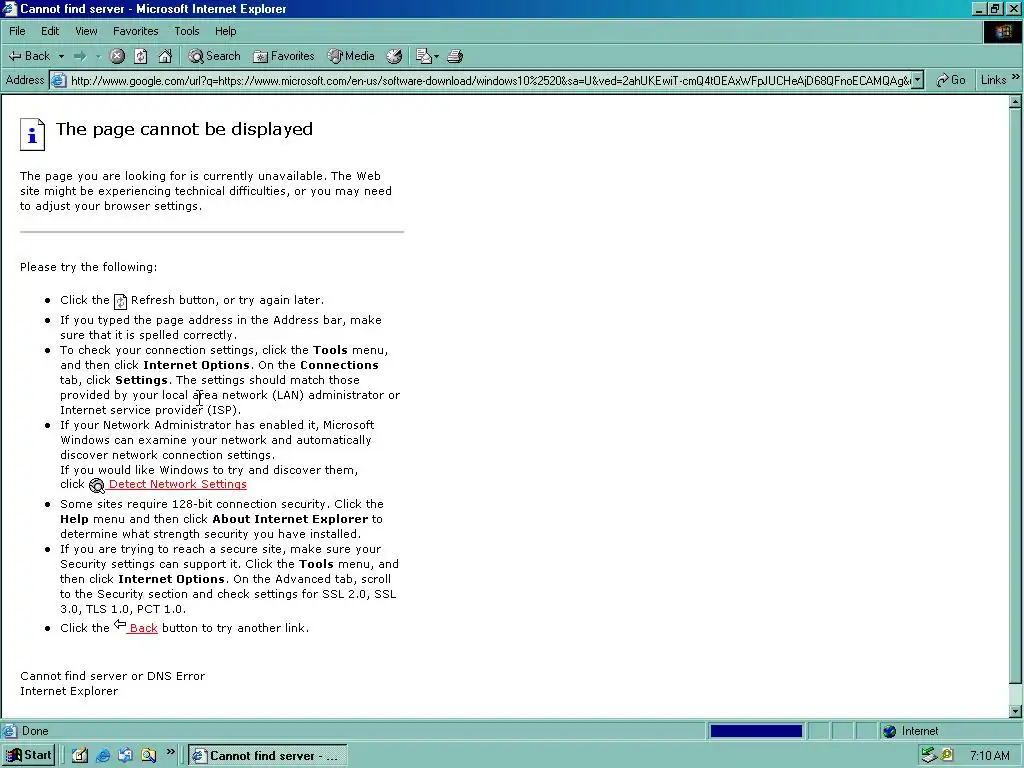The image size is (1024, 768).
Task: Select the Cannot find server taskbar button
Action: click(268, 756)
